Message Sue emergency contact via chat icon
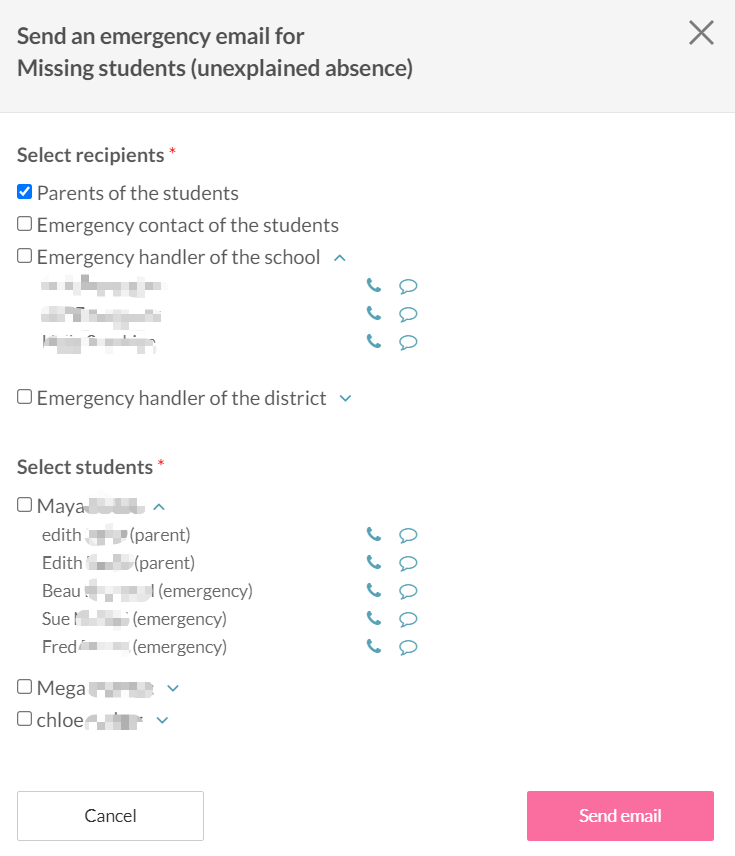The height and width of the screenshot is (856, 735). tap(408, 619)
